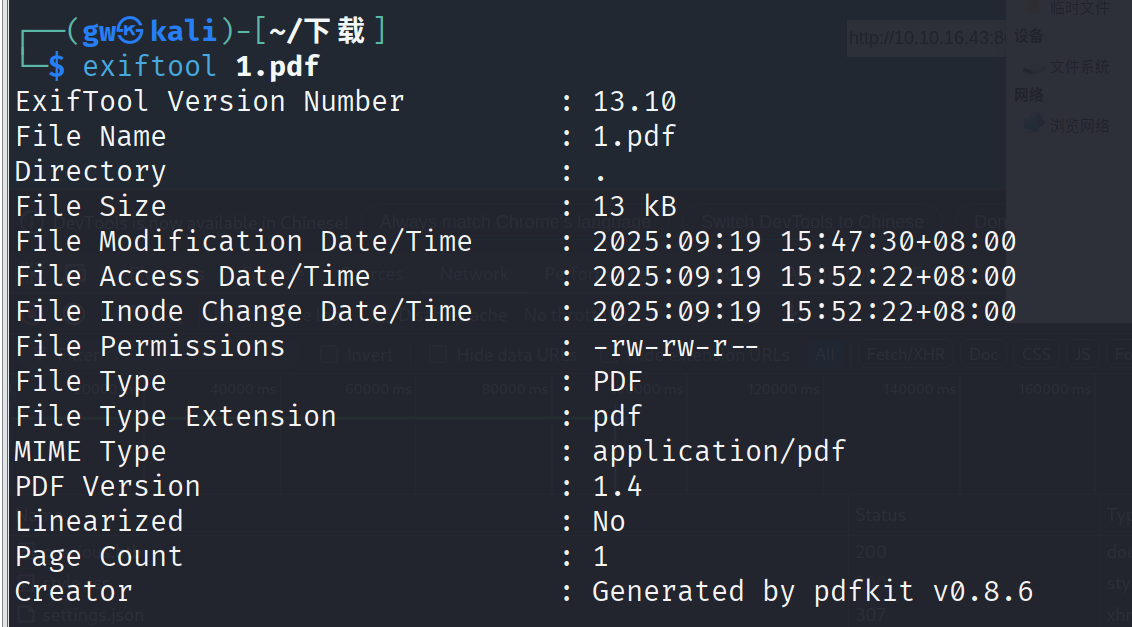Select the settings.json file icon
The height and width of the screenshot is (627, 1132).
pyautogui.click(x=26, y=615)
